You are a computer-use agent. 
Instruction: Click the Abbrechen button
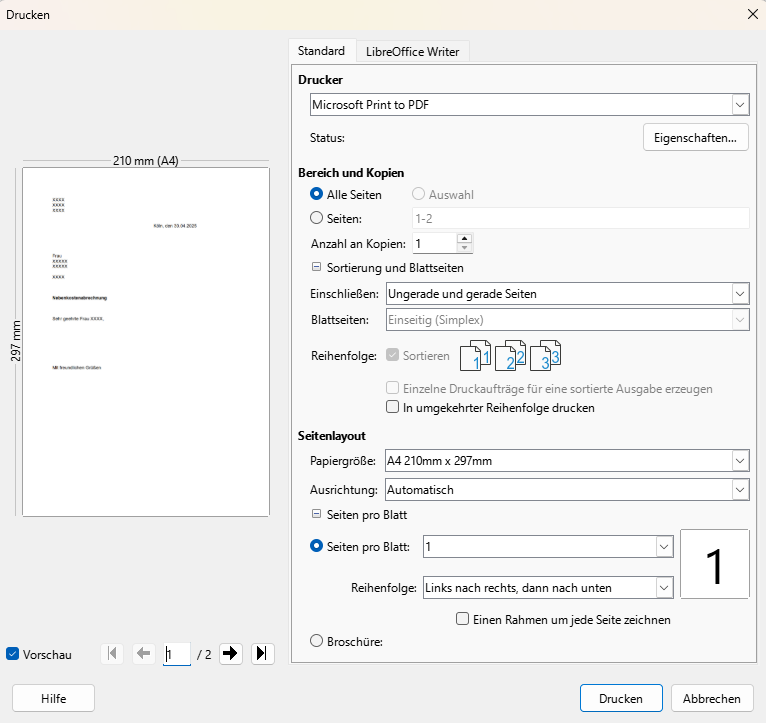(x=712, y=699)
